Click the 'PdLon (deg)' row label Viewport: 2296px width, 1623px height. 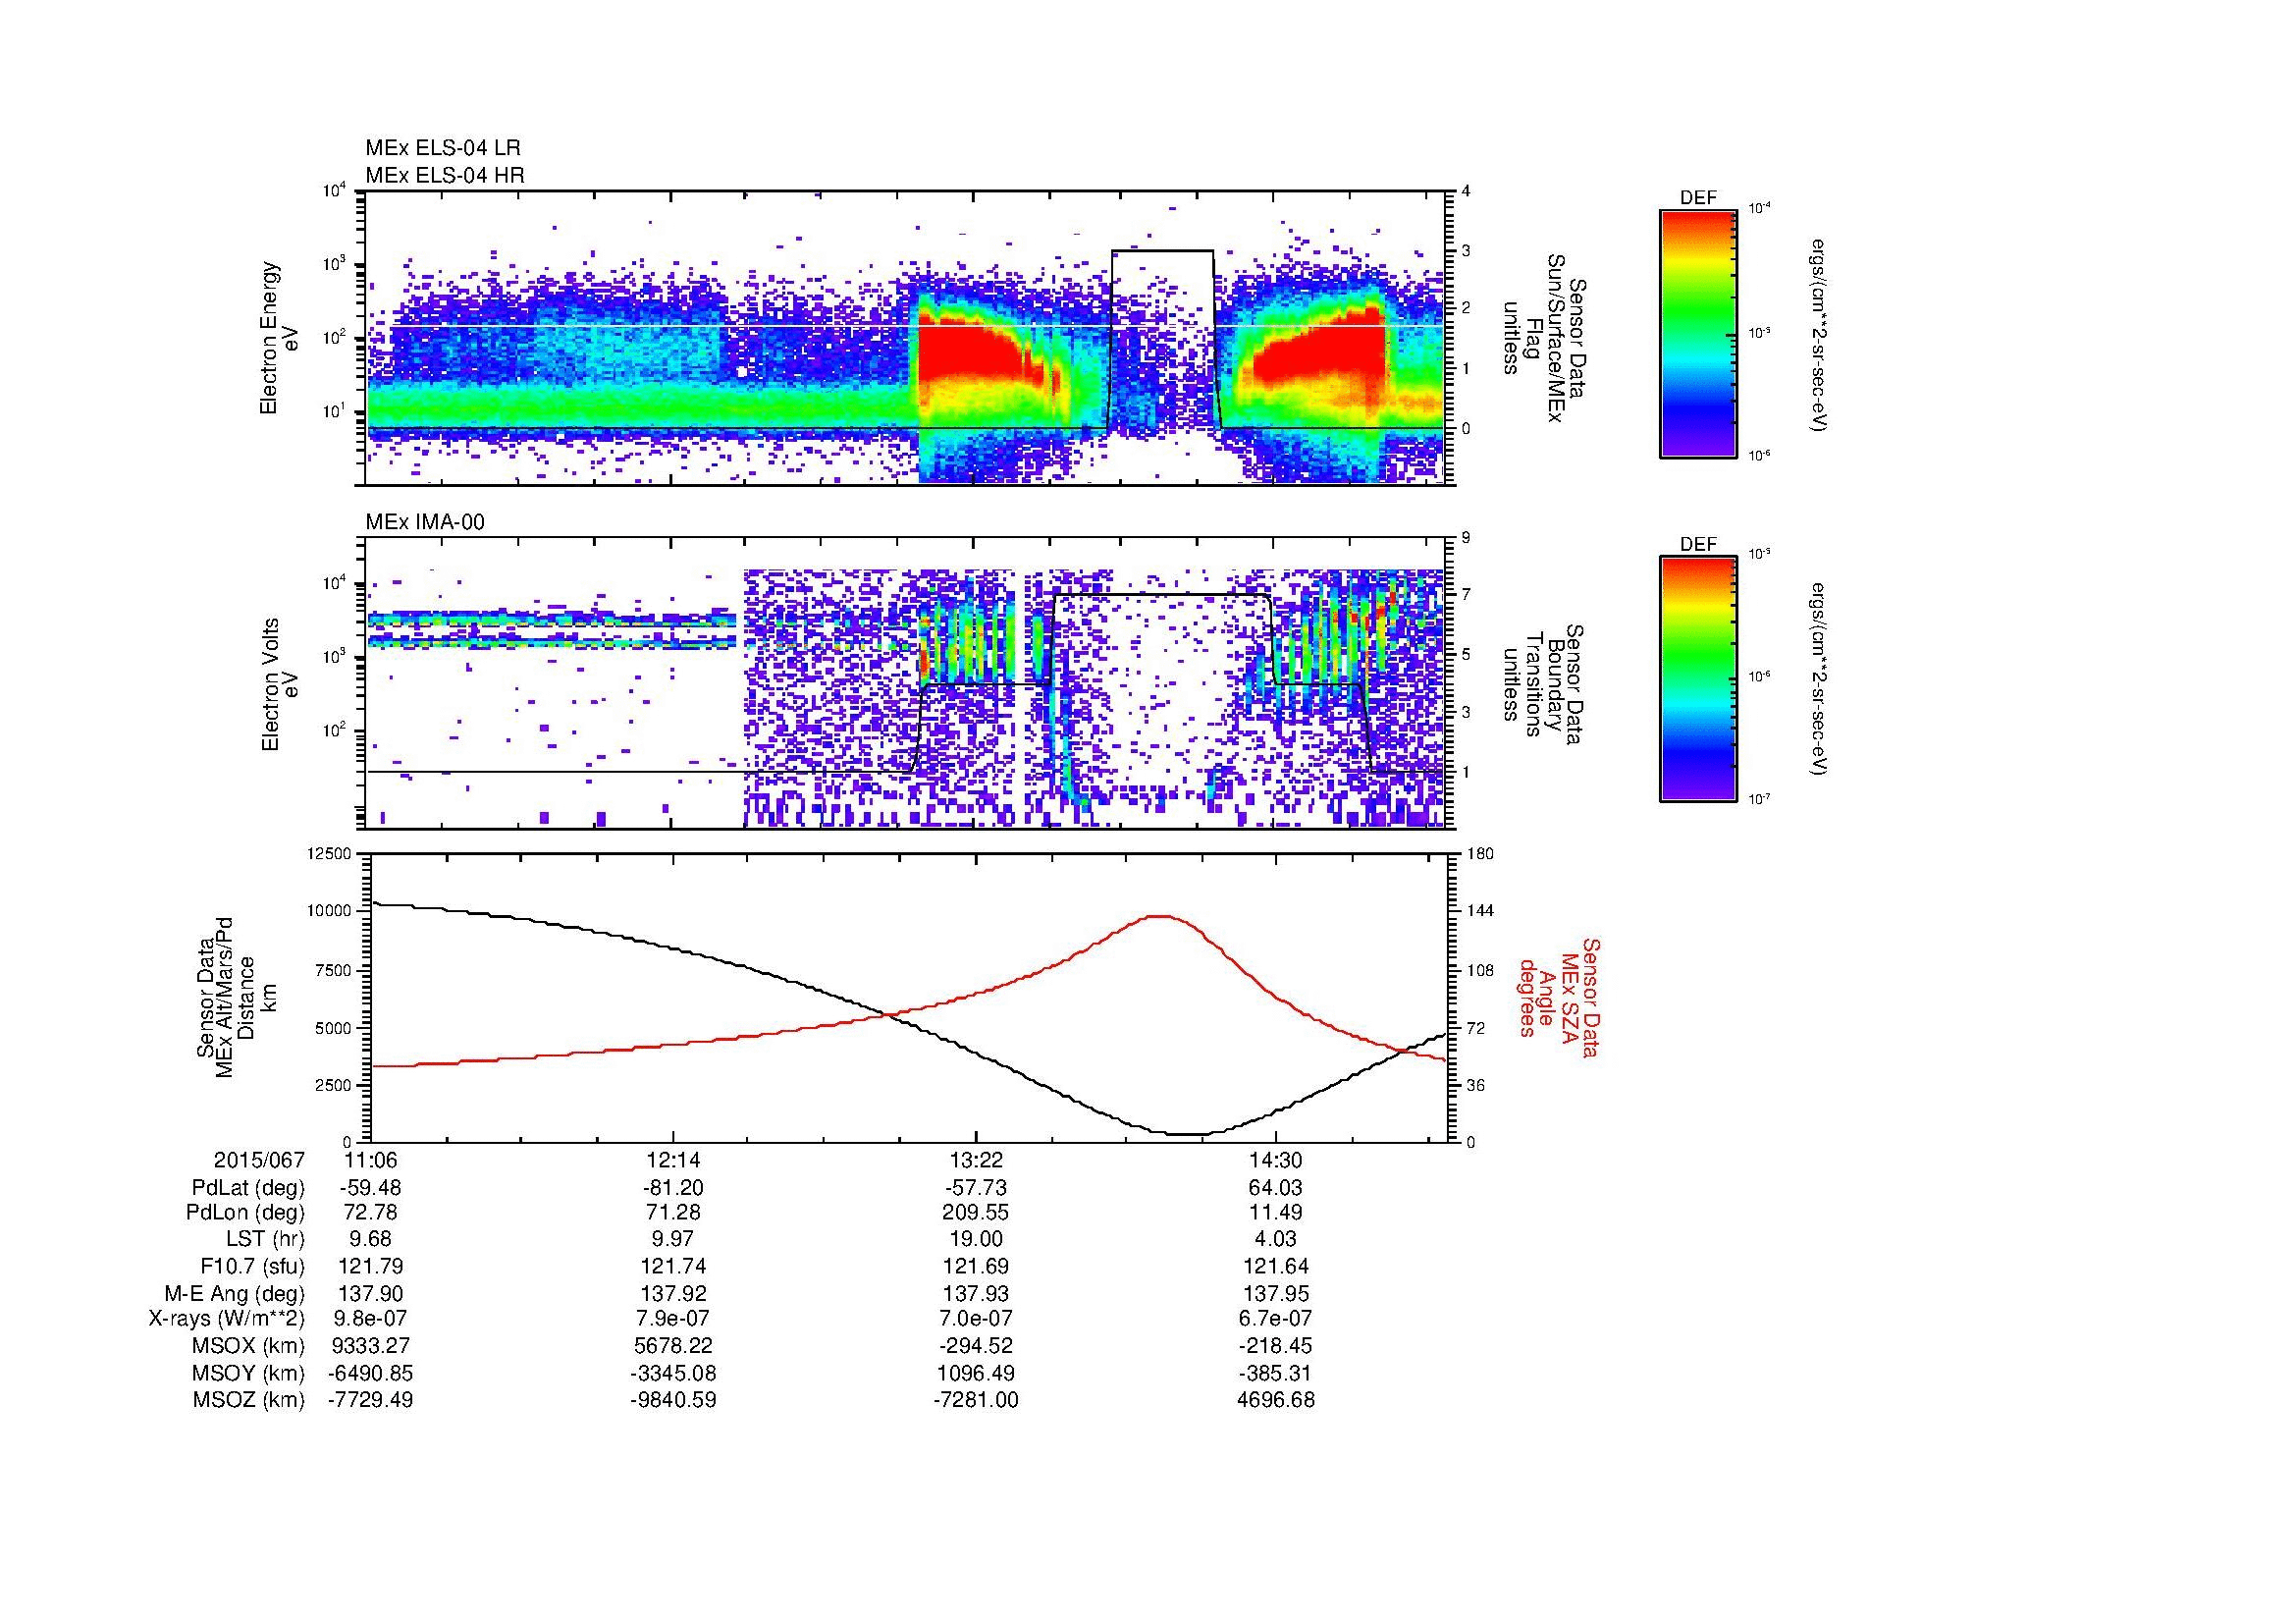tap(245, 1213)
